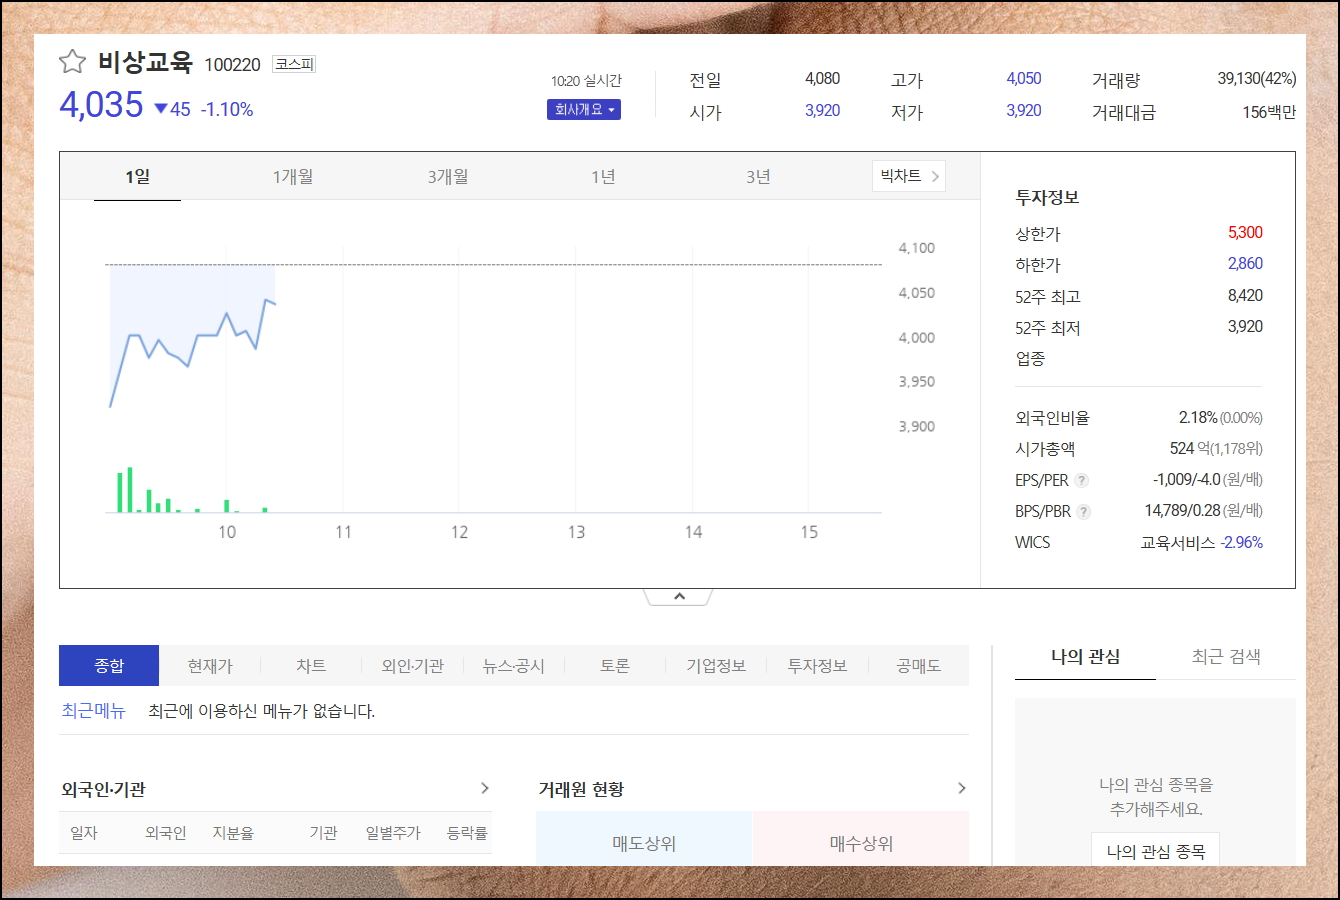Screen dimensions: 1340x900
Task: Open the 공매도 tab
Action: pyautogui.click(x=918, y=665)
